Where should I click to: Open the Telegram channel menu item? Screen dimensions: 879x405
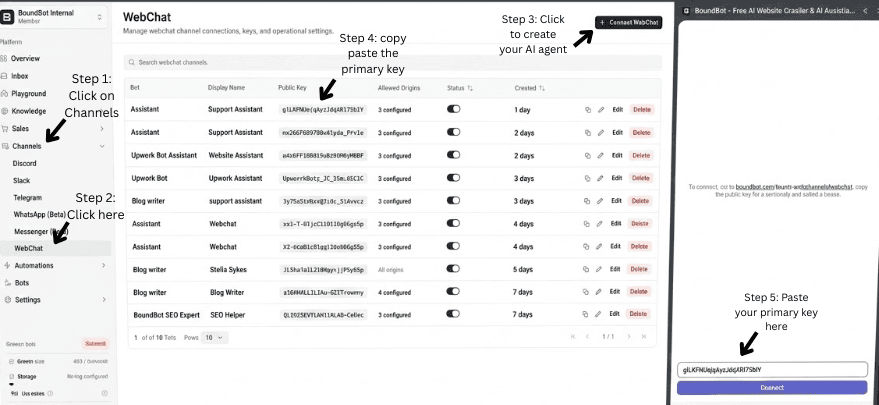click(28, 197)
